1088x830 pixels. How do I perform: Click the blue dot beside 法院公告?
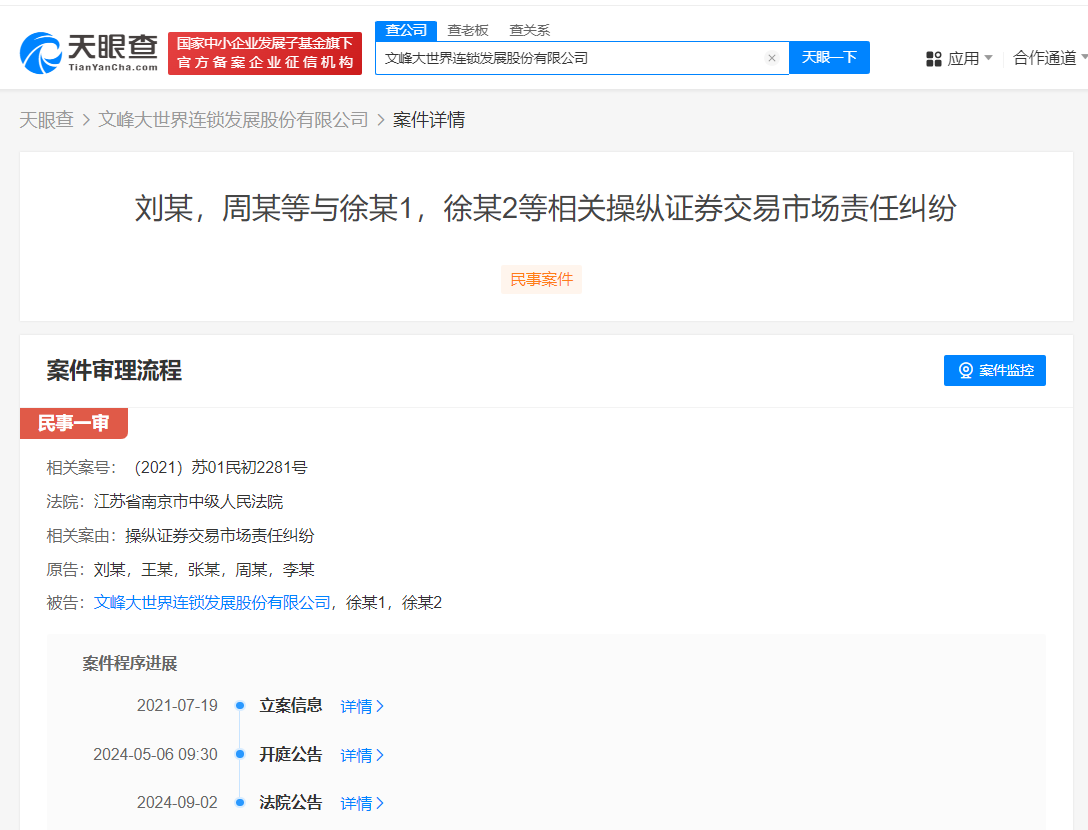point(239,803)
